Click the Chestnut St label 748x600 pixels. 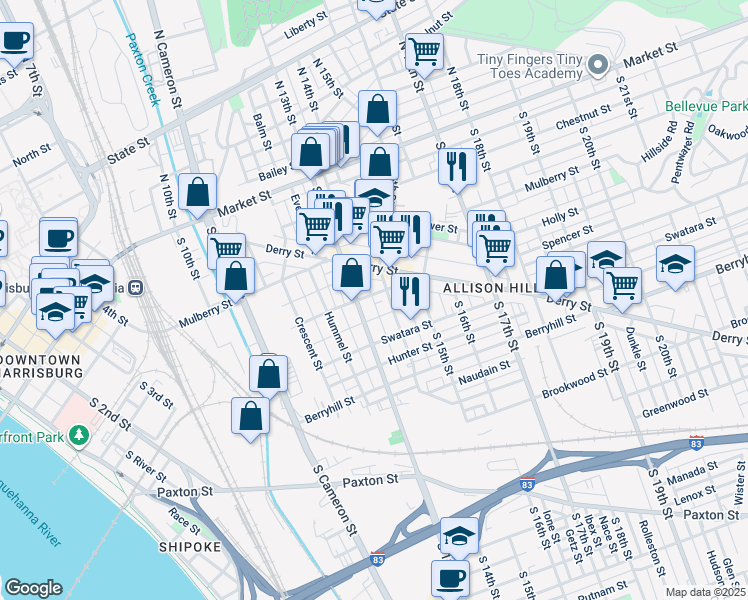click(x=583, y=117)
